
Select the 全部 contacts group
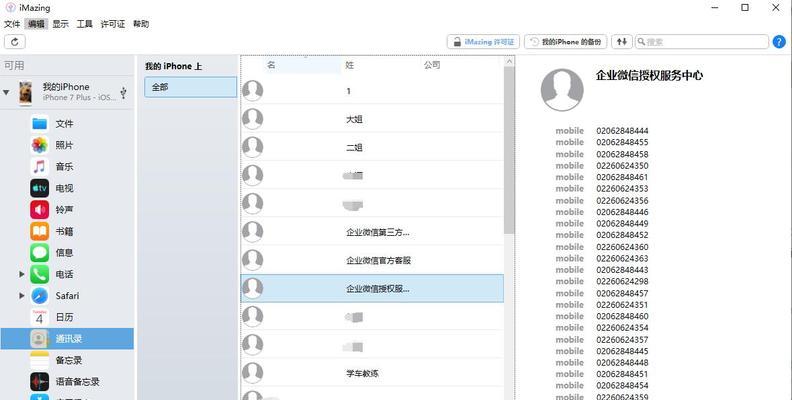(190, 87)
